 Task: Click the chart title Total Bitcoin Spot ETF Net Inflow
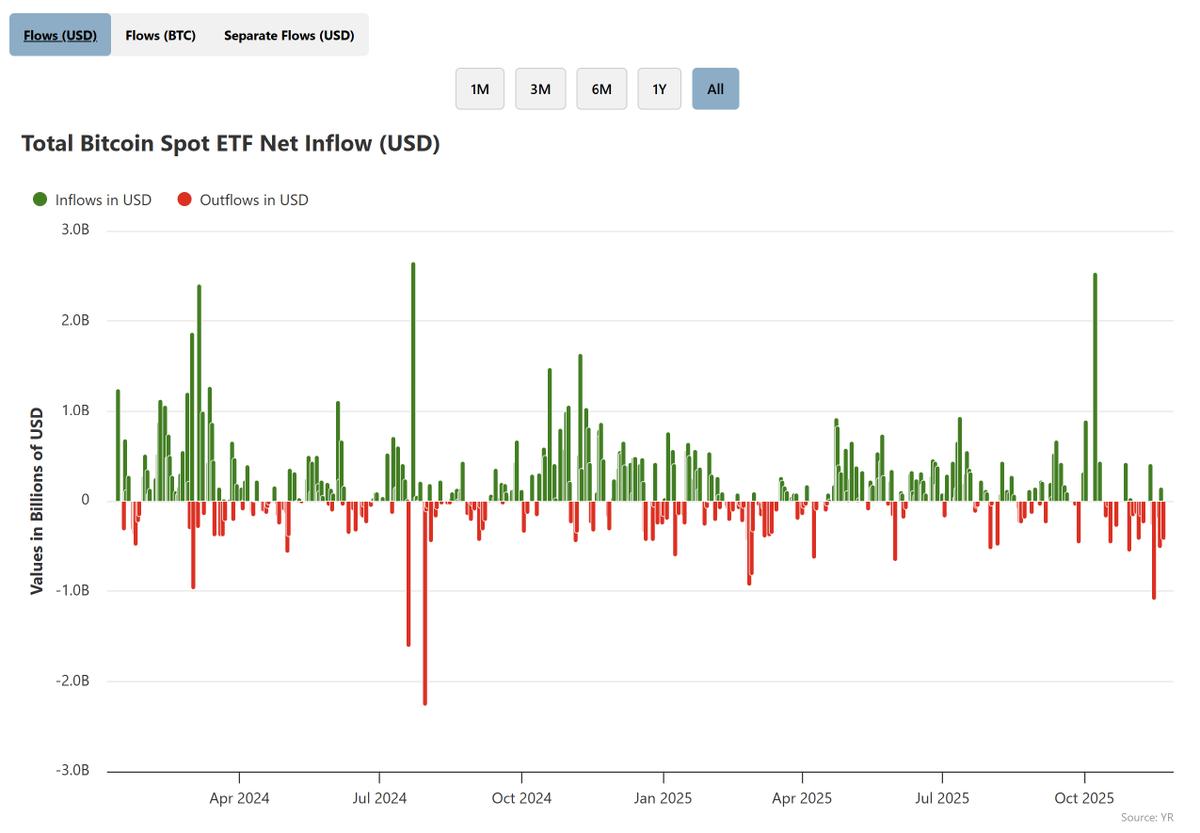231,144
